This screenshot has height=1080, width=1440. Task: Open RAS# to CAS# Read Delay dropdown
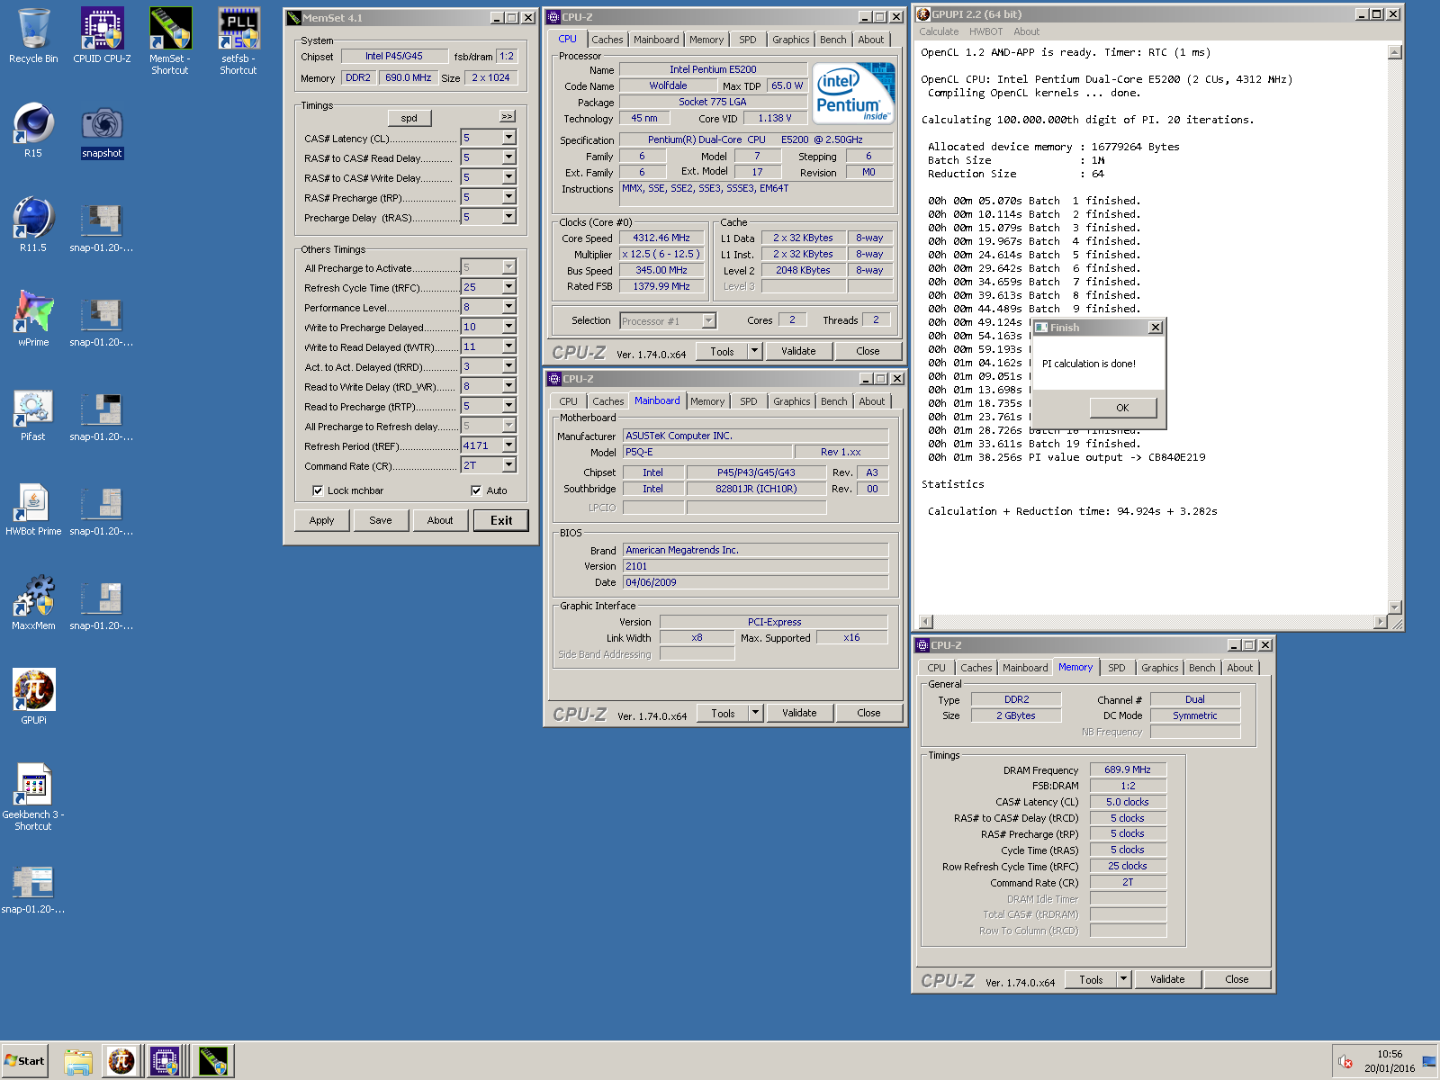click(508, 158)
